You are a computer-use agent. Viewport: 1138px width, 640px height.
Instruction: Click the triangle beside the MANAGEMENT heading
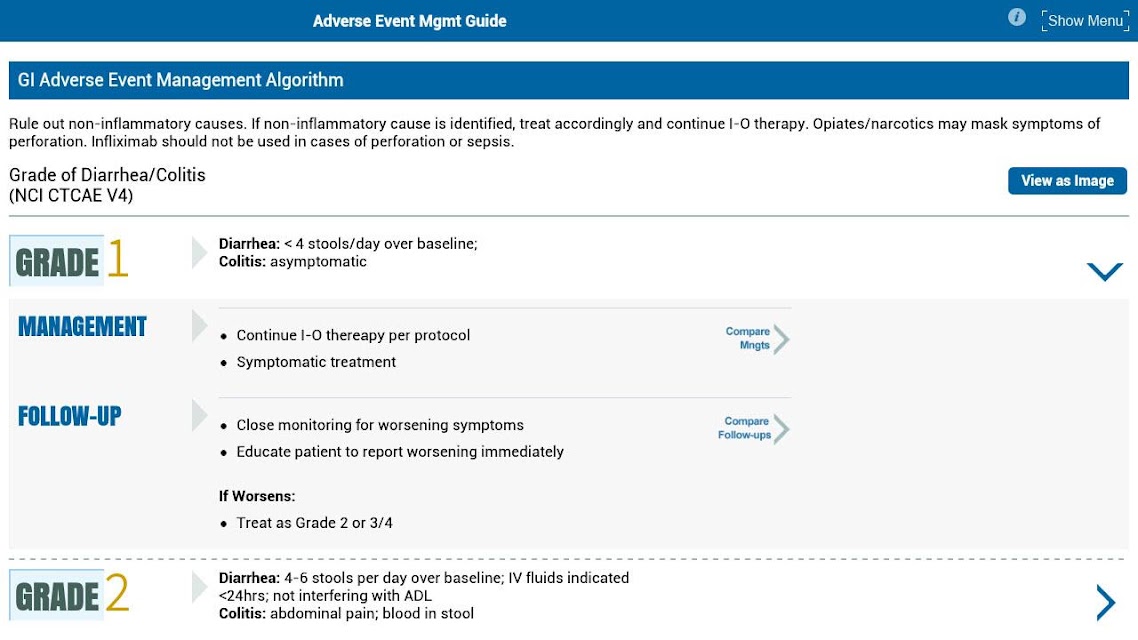(199, 326)
